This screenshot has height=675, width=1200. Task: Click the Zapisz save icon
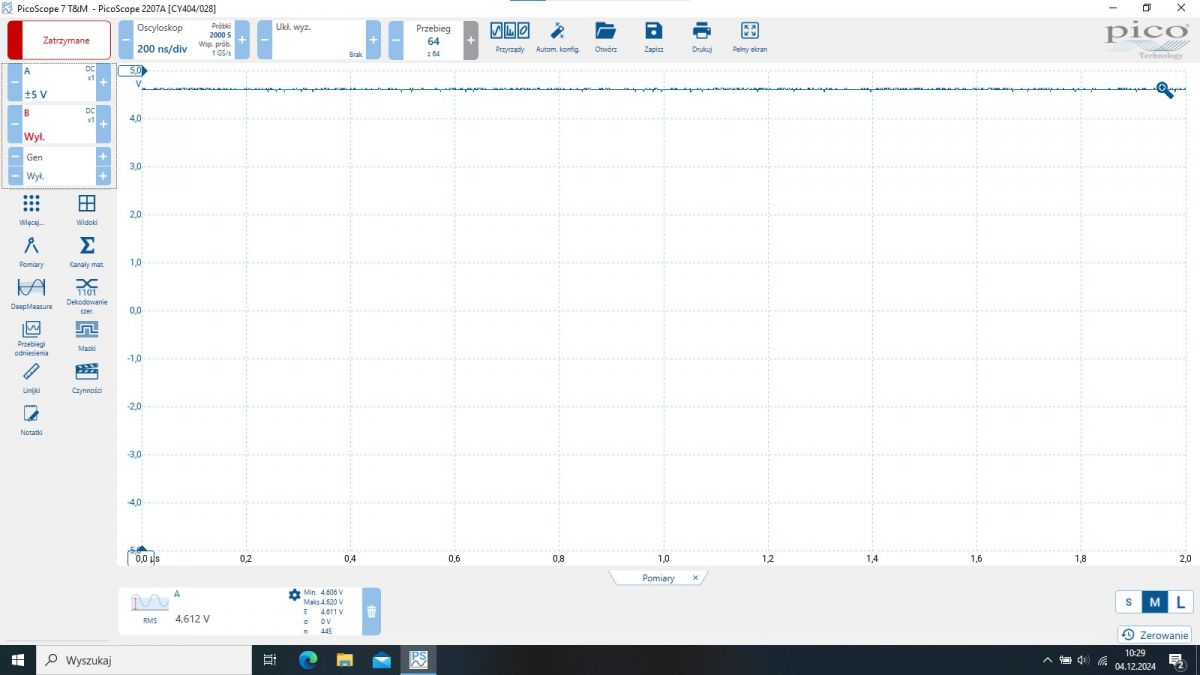[x=654, y=35]
